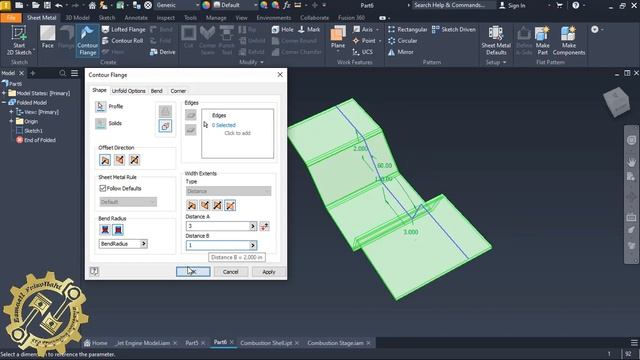Image resolution: width=640 pixels, height=360 pixels.
Task: Toggle Follow Defaults checkbox
Action: tap(103, 188)
